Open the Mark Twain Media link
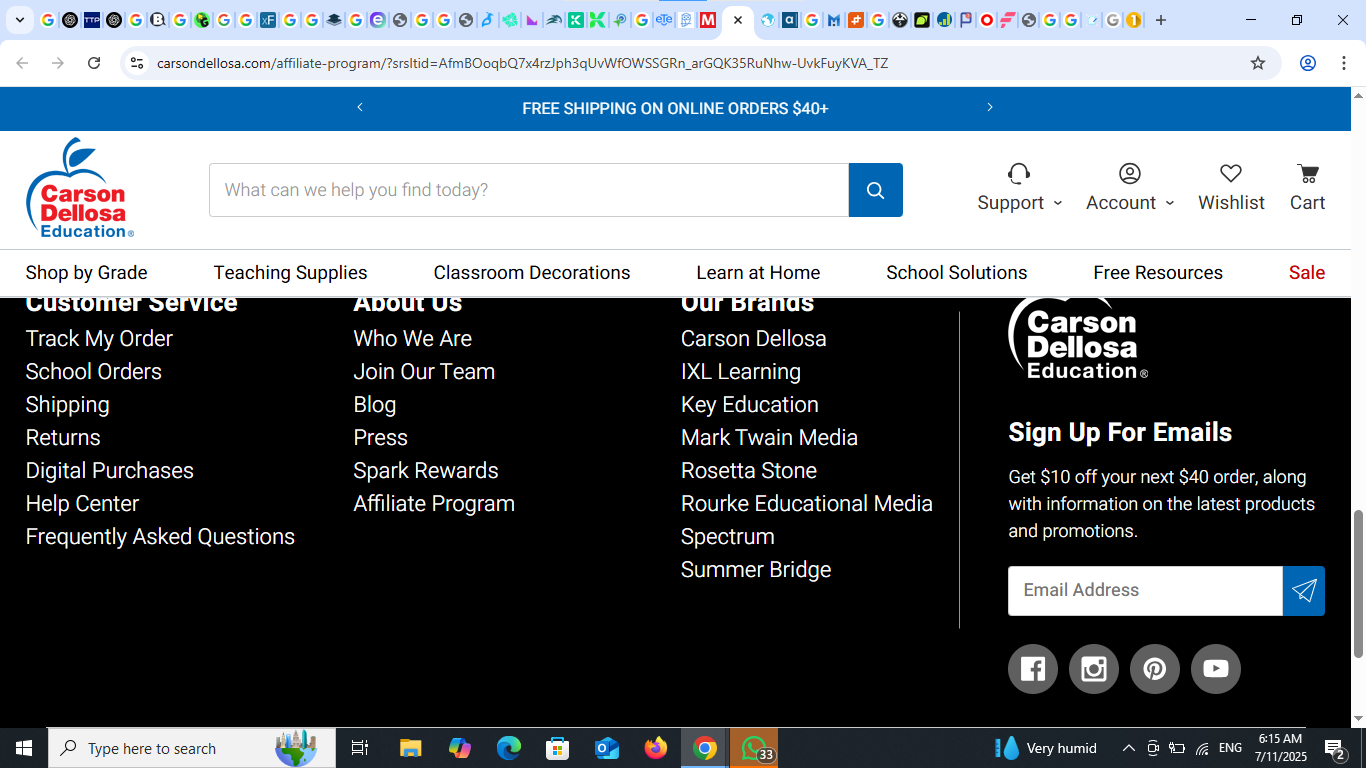 pyautogui.click(x=769, y=438)
